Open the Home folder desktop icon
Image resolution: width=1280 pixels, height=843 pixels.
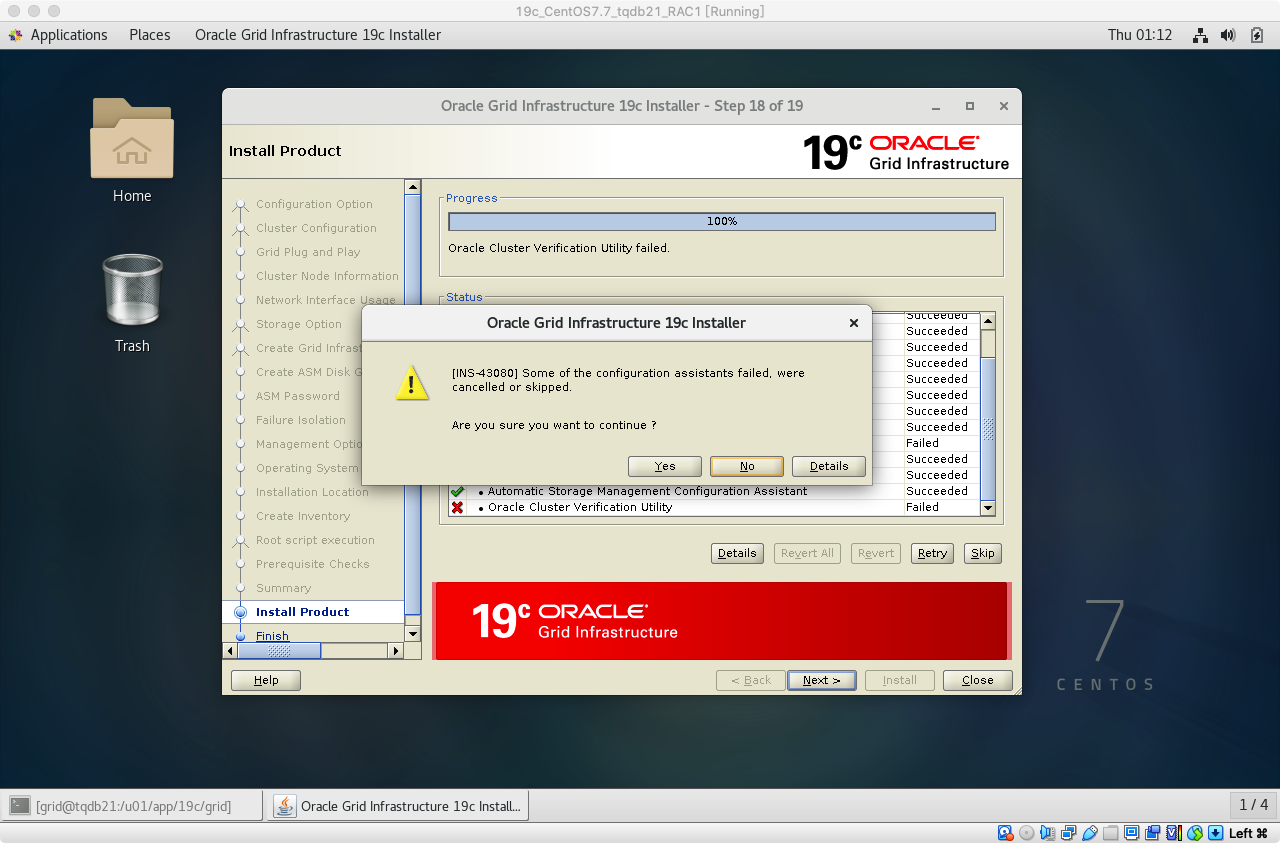(132, 138)
